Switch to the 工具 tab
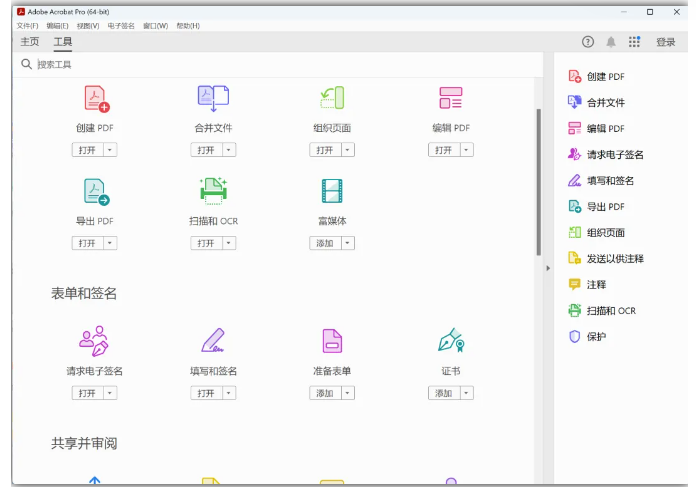The height and width of the screenshot is (487, 696). (x=63, y=42)
